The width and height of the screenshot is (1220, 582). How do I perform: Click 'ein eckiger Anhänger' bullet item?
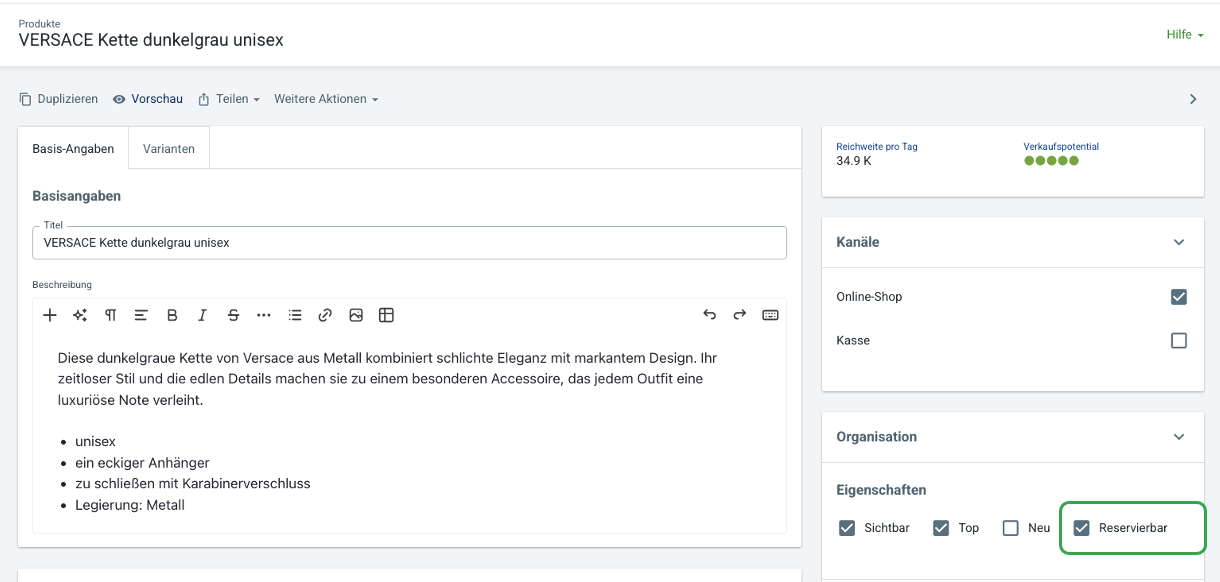click(142, 463)
